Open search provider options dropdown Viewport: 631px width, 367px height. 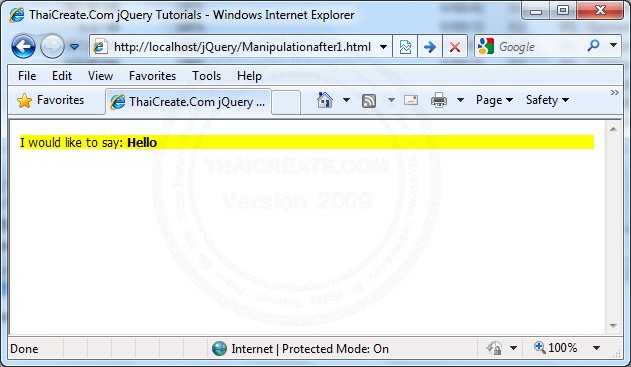coord(613,45)
